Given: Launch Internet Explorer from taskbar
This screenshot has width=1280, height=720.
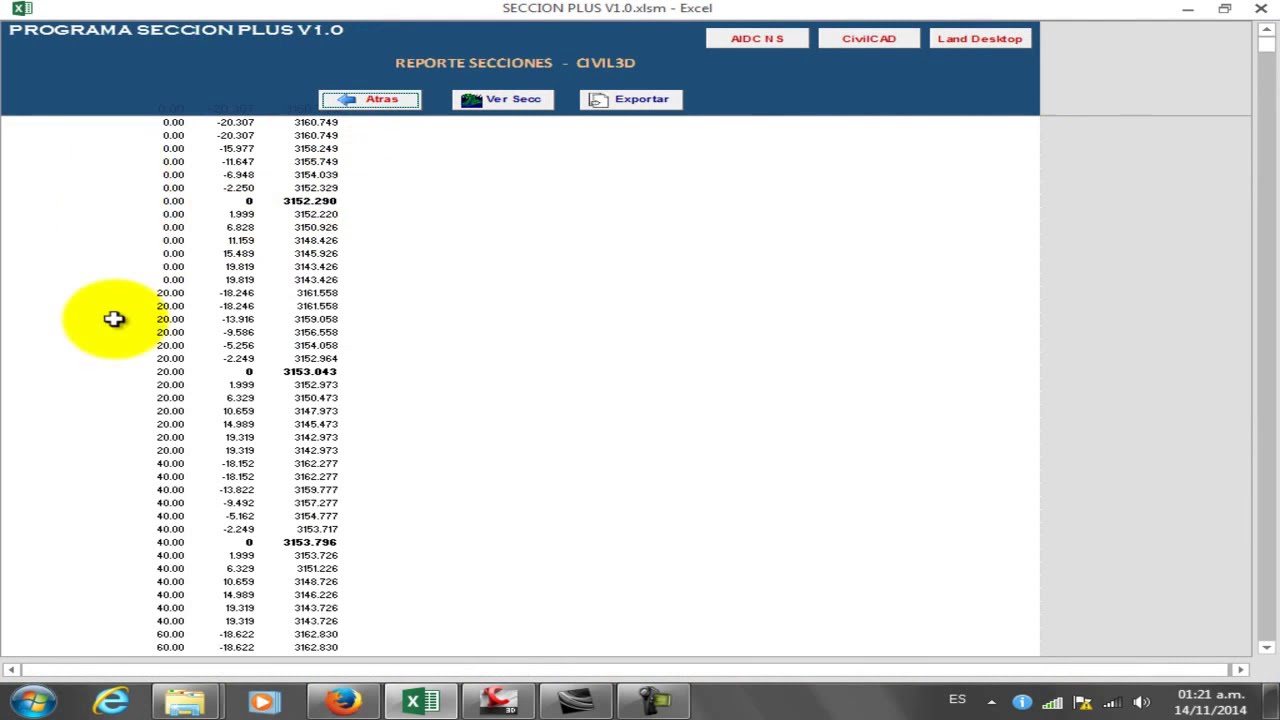Looking at the screenshot, I should [x=110, y=701].
